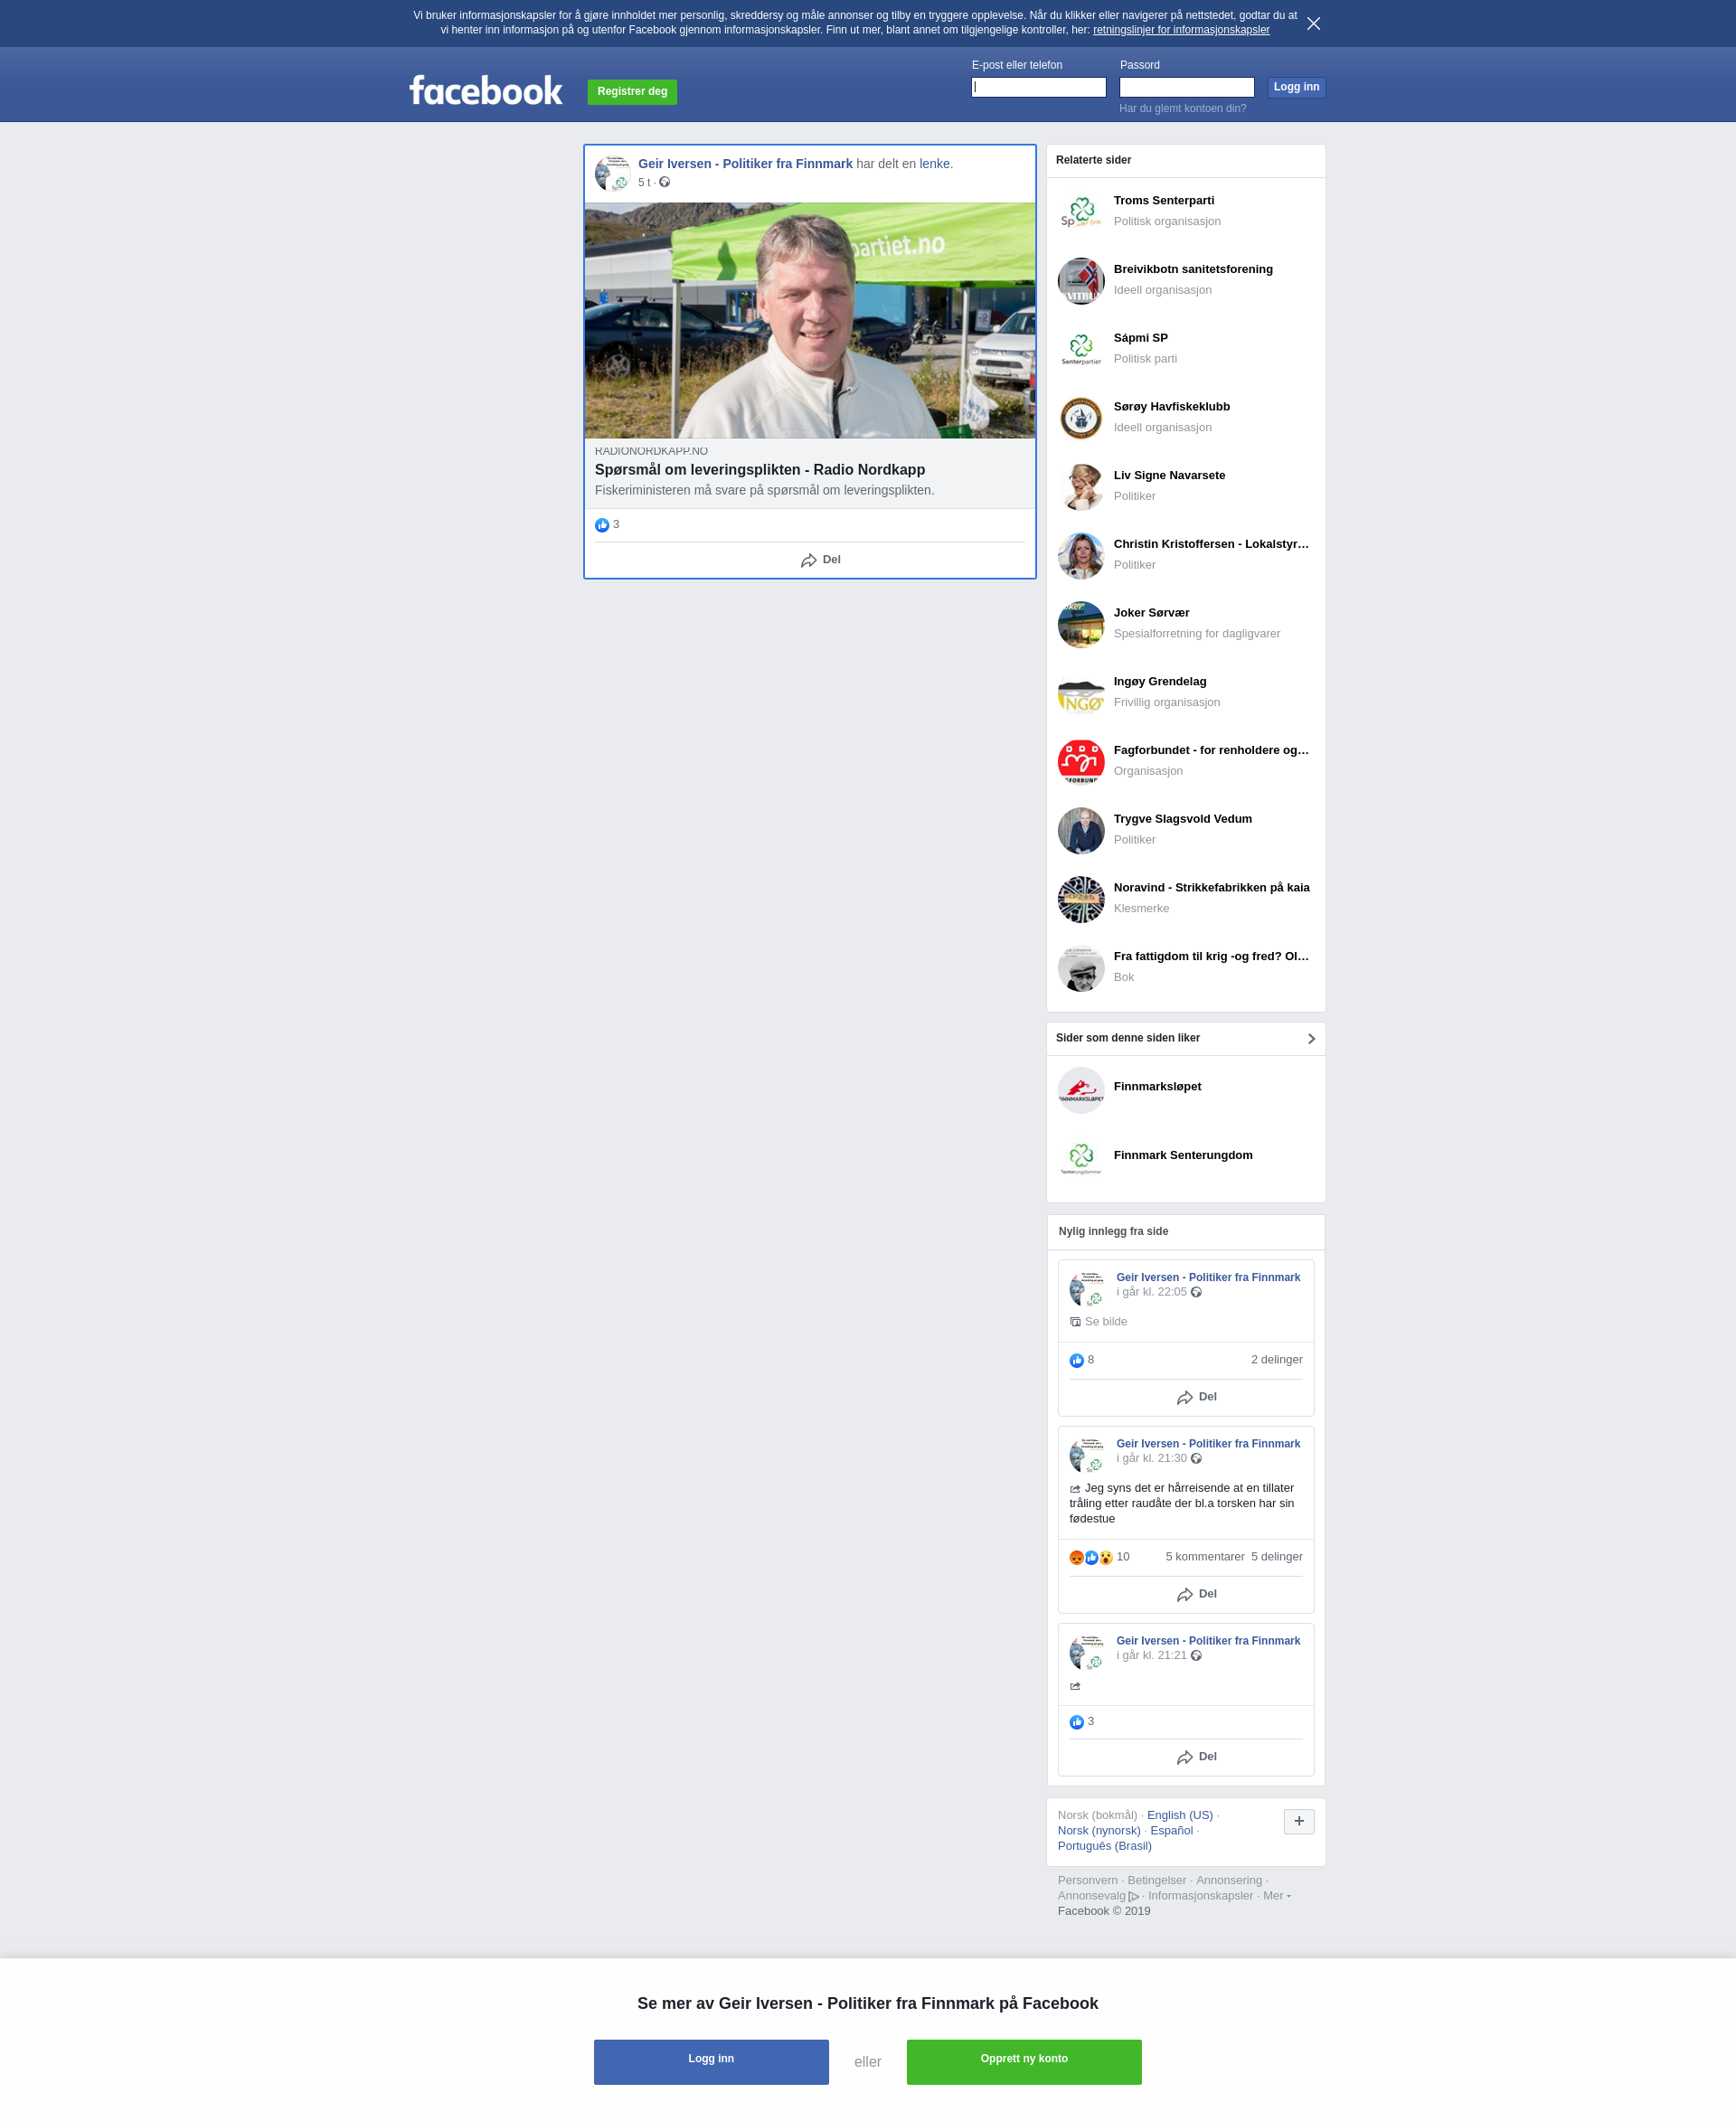The height and width of the screenshot is (2121, 1736).
Task: Open Informasjonskapsler footer link
Action: point(1199,1896)
